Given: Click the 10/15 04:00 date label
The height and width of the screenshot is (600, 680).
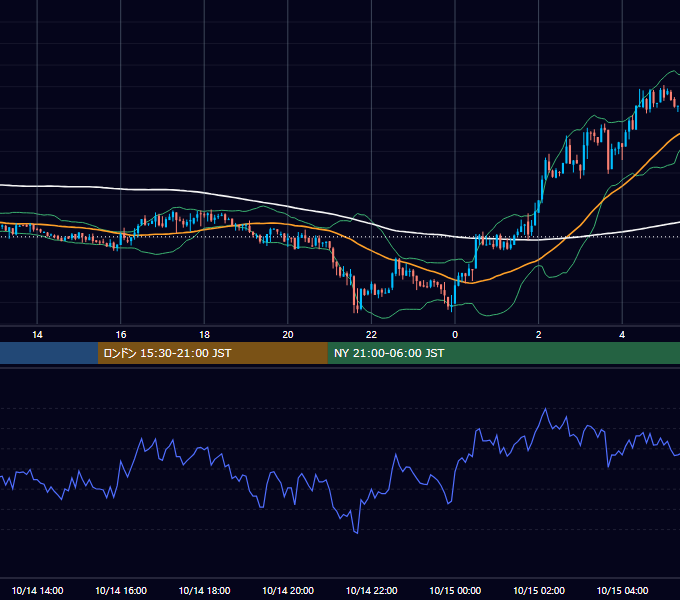Looking at the screenshot, I should click(622, 590).
